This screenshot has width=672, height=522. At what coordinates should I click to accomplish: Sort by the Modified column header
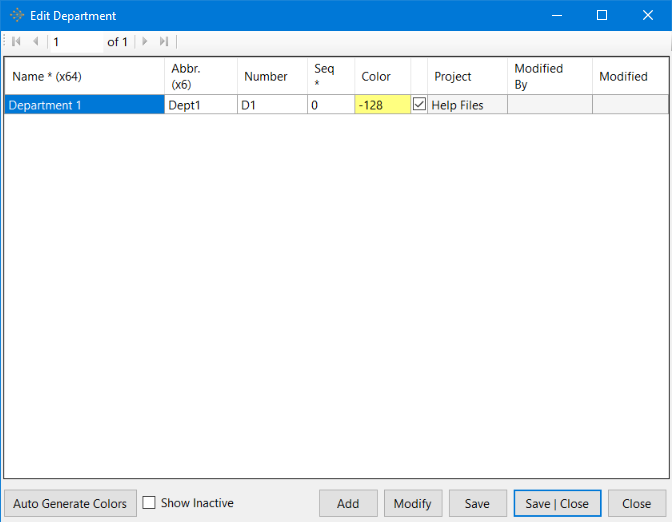(630, 76)
